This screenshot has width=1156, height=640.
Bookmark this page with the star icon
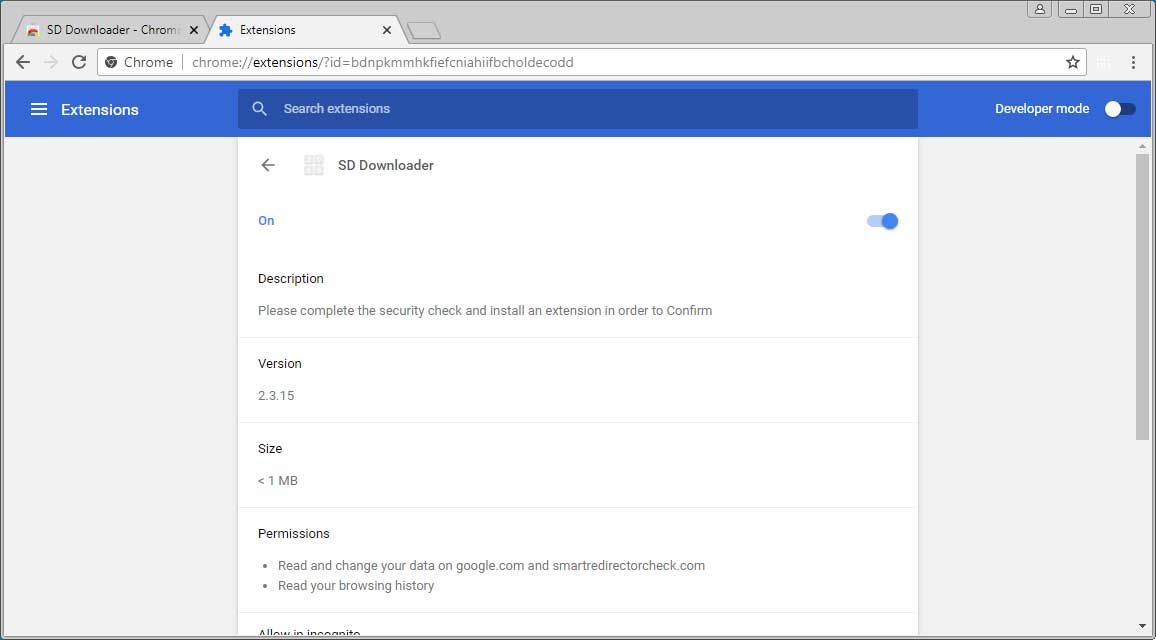click(x=1073, y=63)
